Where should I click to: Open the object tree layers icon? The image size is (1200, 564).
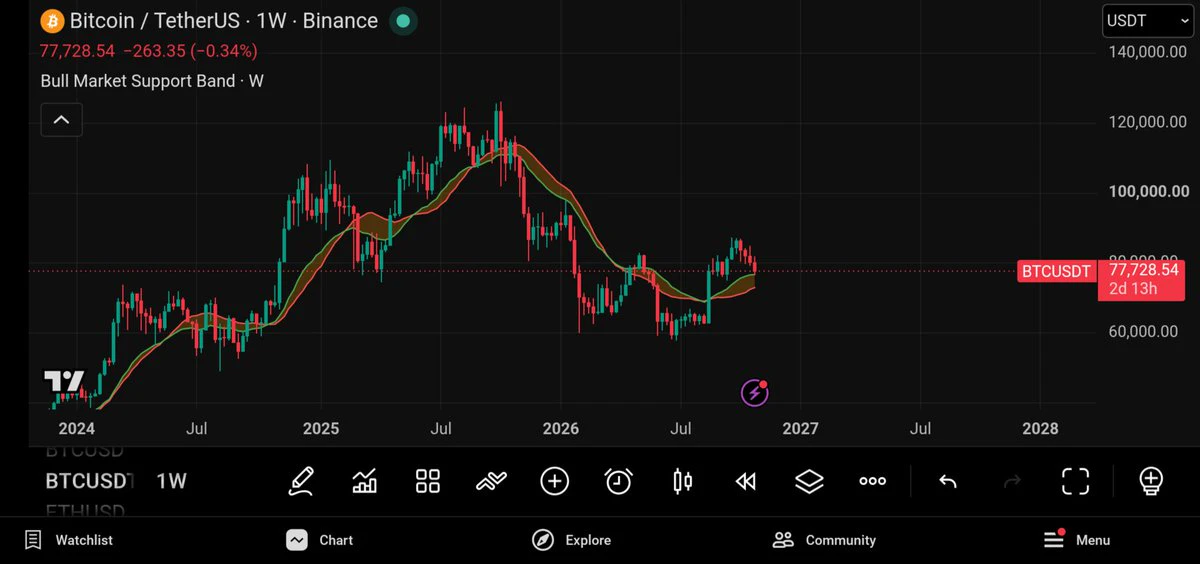809,481
